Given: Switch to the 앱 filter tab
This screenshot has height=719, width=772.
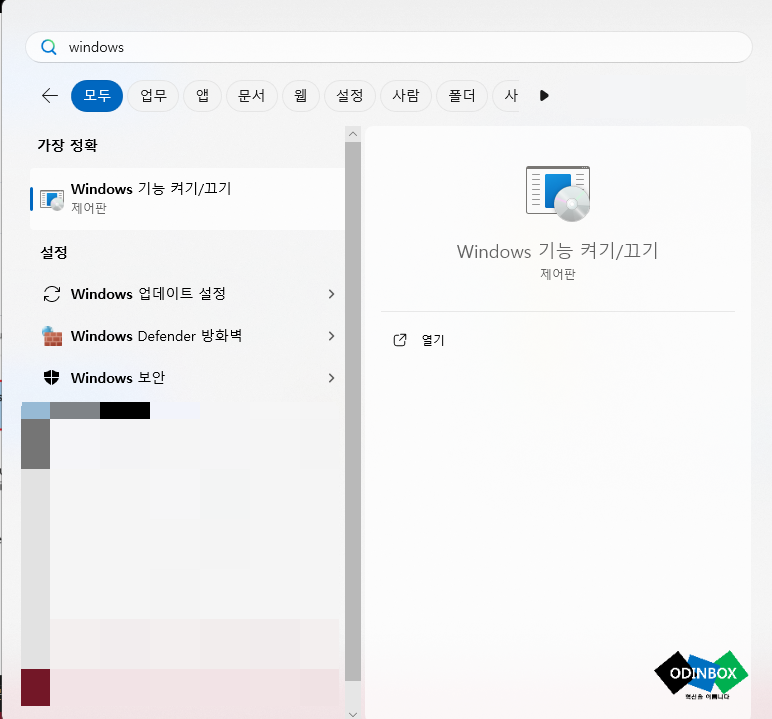Looking at the screenshot, I should [202, 96].
